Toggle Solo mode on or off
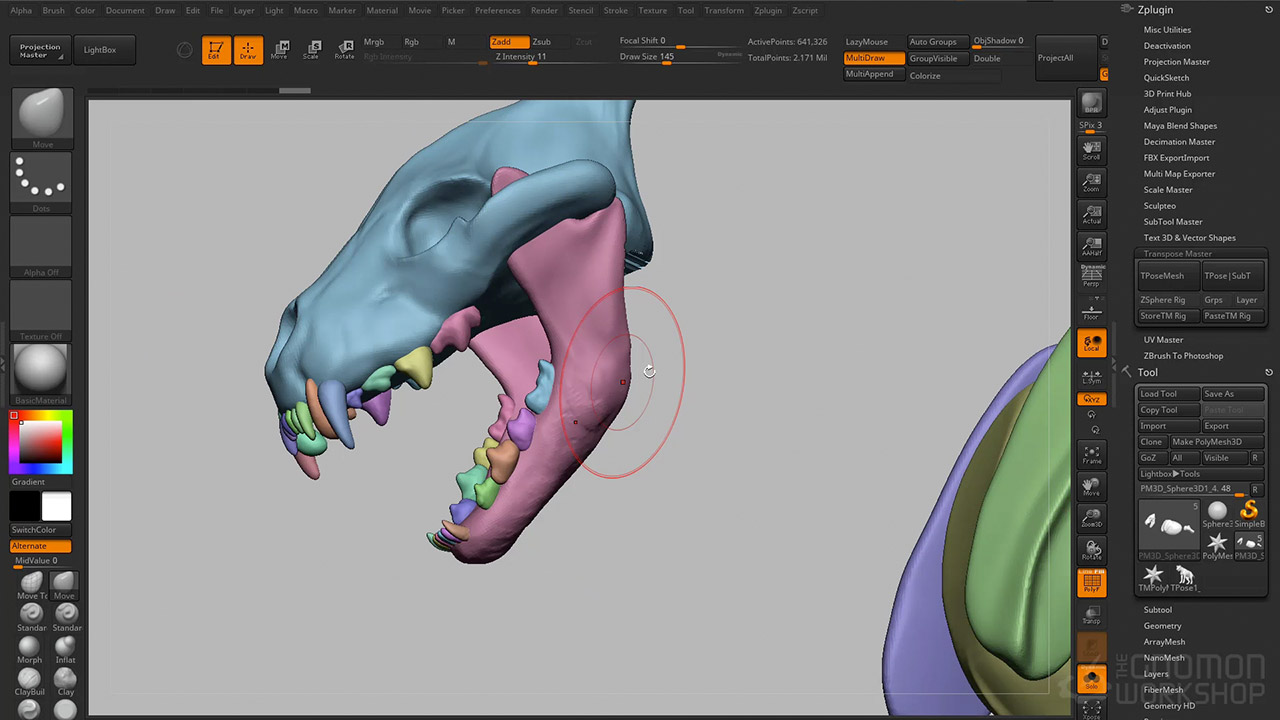1280x720 pixels. click(1091, 678)
